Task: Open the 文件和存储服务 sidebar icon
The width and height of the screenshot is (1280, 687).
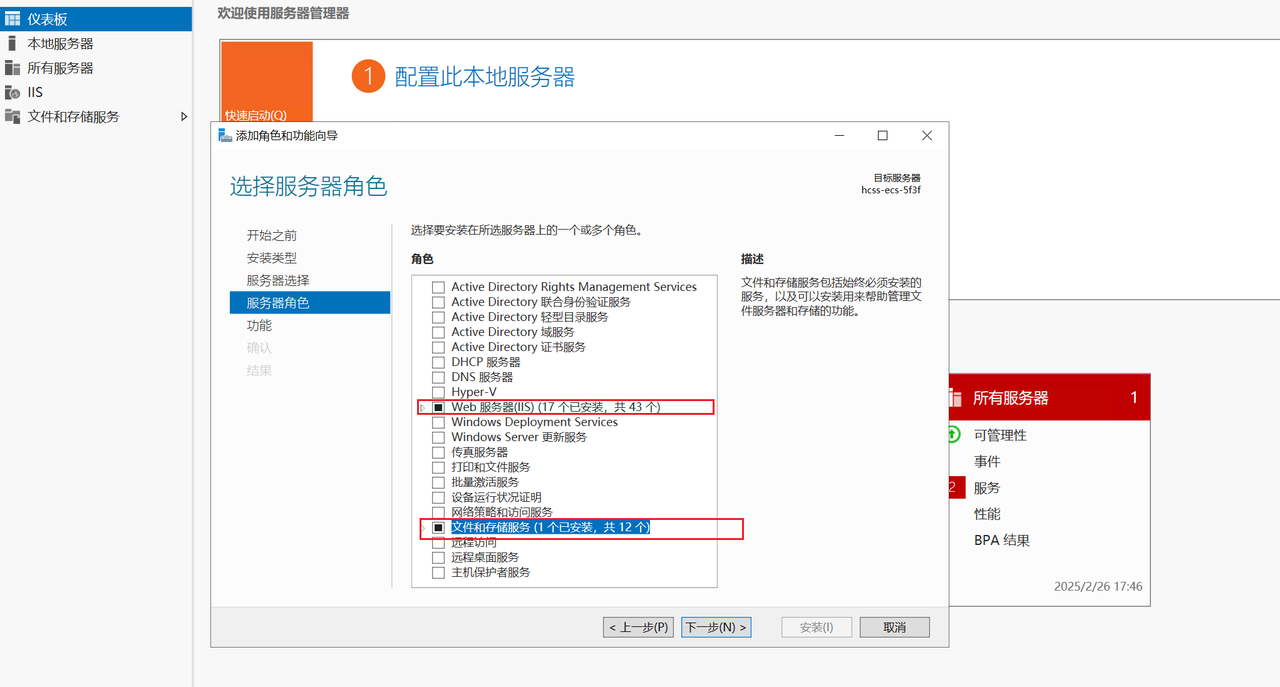Action: (x=12, y=116)
